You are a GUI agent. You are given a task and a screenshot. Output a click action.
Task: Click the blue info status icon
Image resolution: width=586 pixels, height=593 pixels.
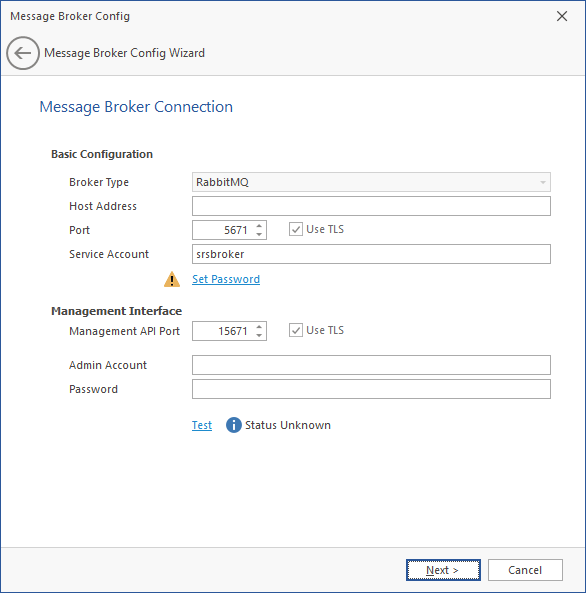pos(233,425)
